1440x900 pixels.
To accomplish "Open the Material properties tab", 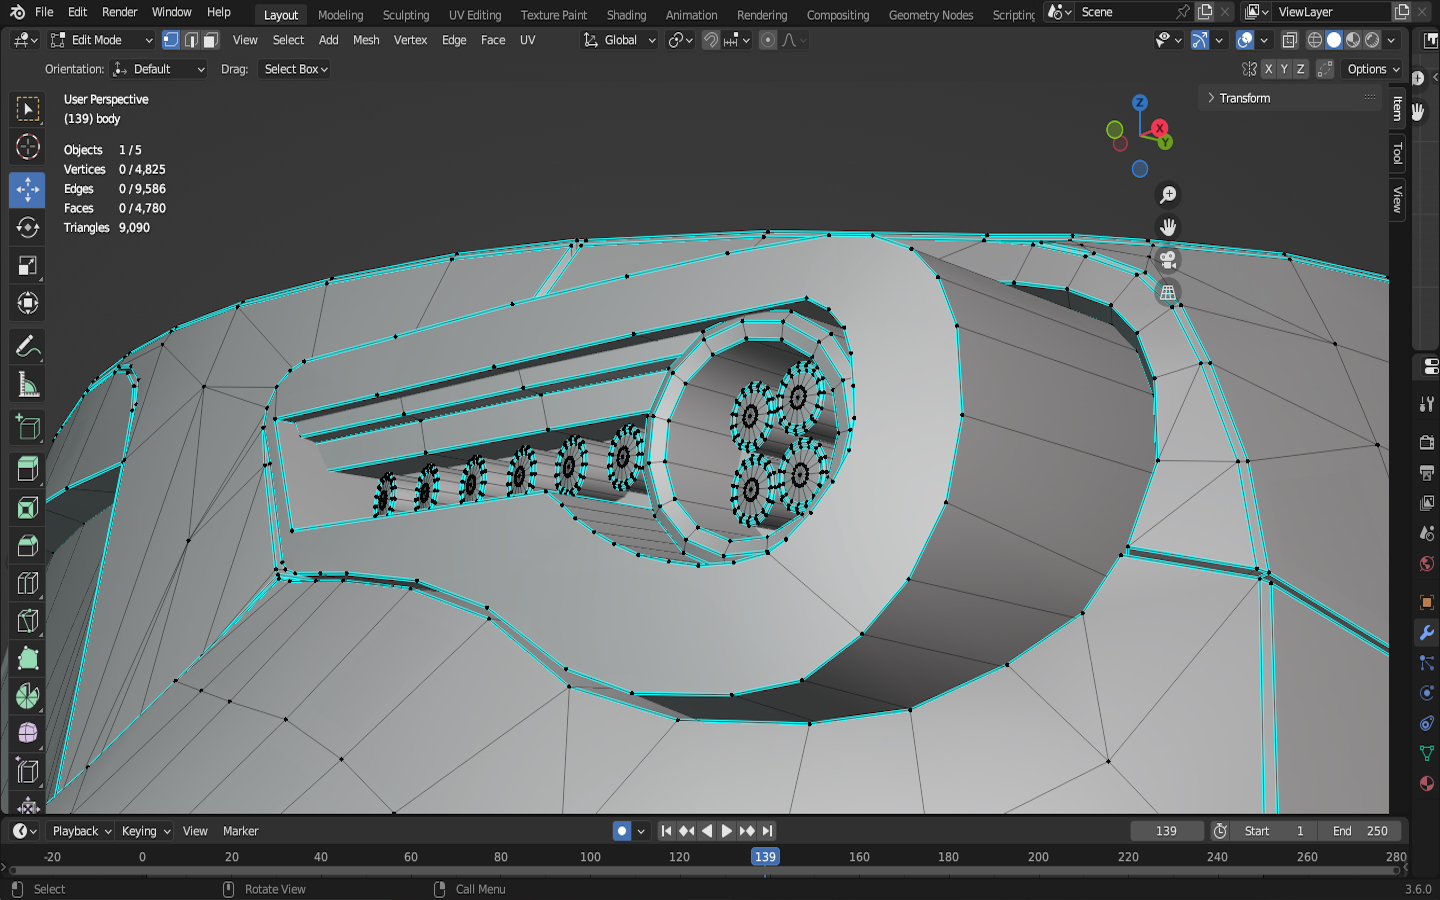I will pyautogui.click(x=1427, y=783).
